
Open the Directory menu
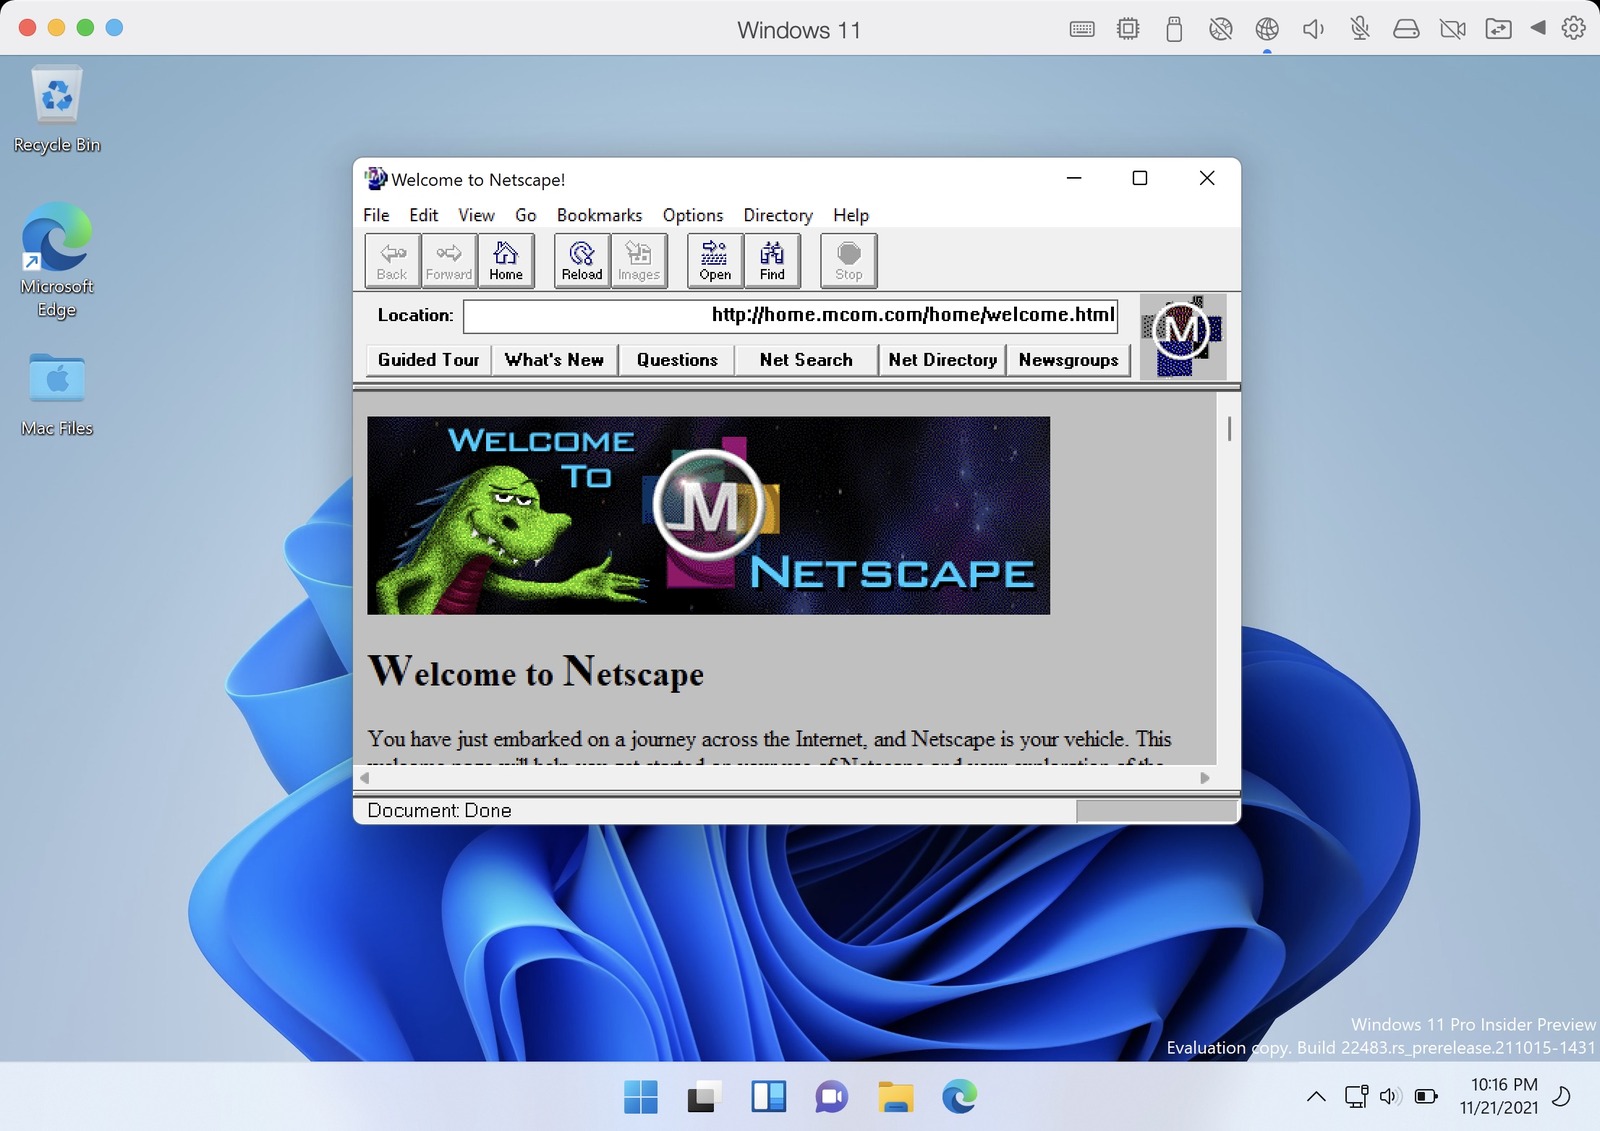coord(778,215)
